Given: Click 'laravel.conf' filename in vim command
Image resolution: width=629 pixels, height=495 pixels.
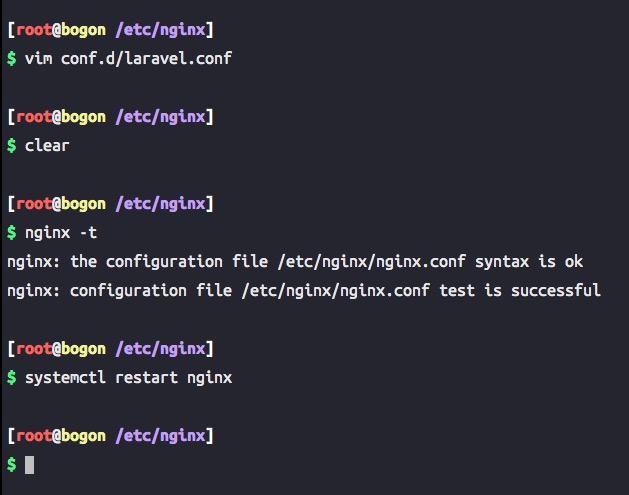Looking at the screenshot, I should [178, 59].
